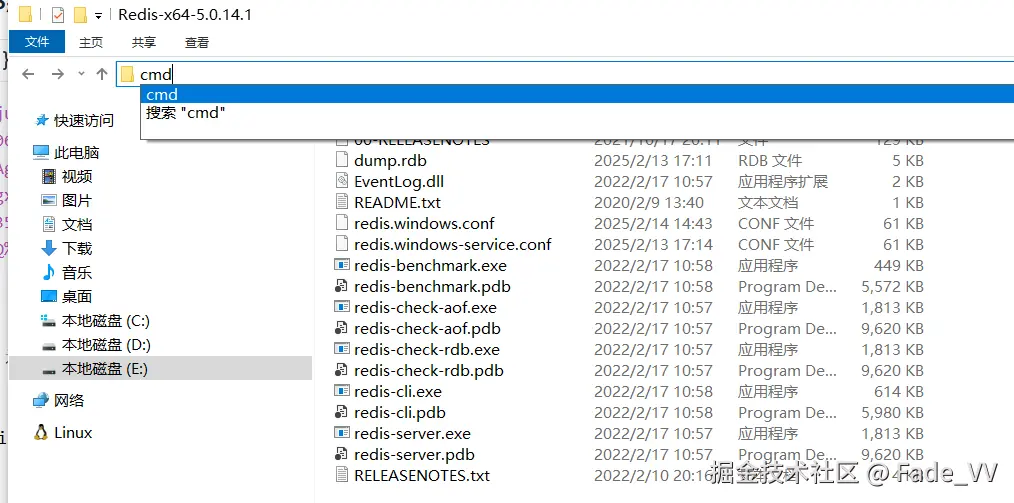Open the 图片 folder in sidebar

[77, 200]
